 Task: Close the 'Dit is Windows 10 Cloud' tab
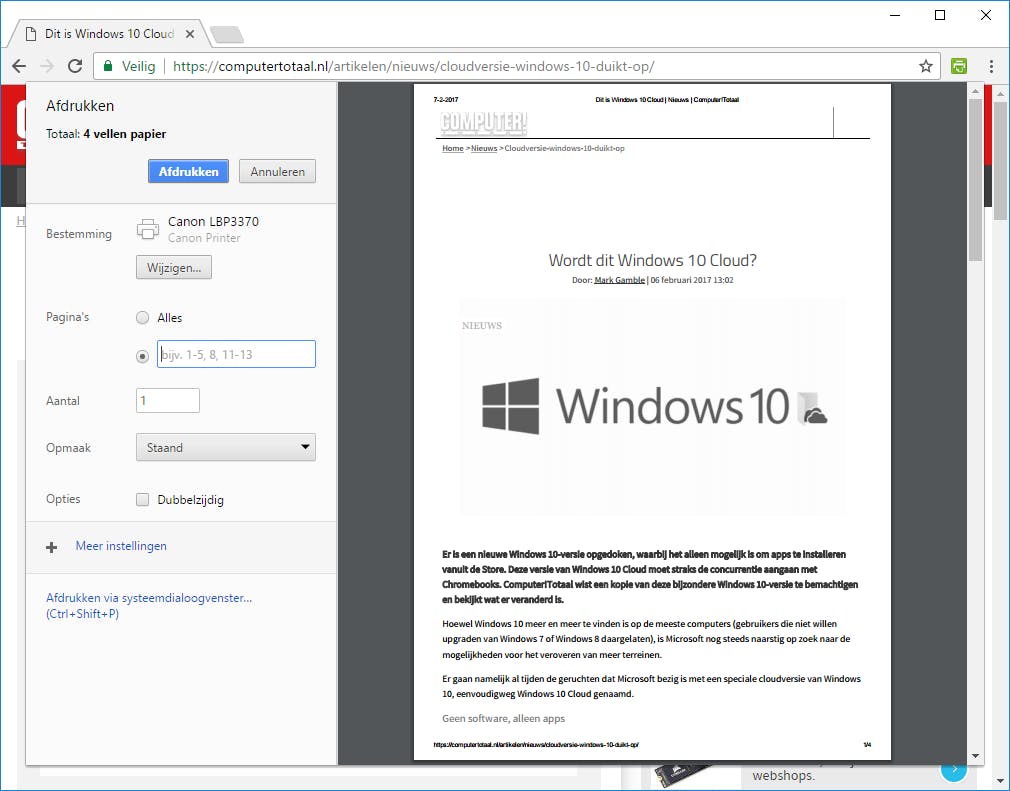[x=190, y=34]
